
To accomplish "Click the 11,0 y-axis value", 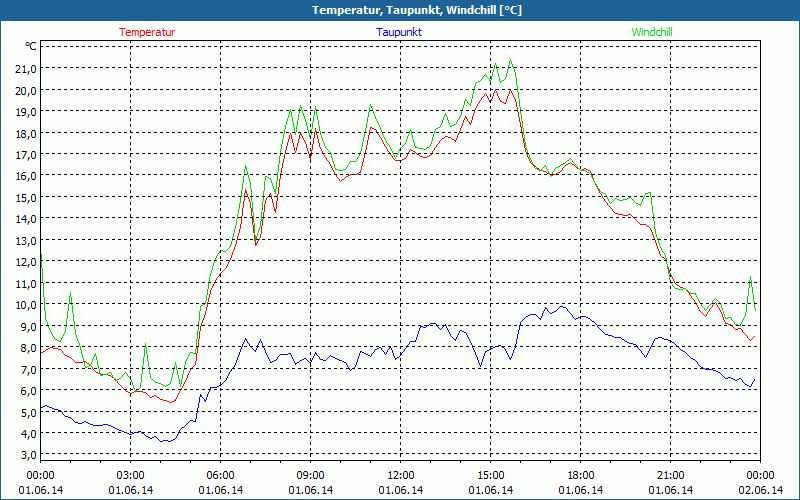I will 26,283.
